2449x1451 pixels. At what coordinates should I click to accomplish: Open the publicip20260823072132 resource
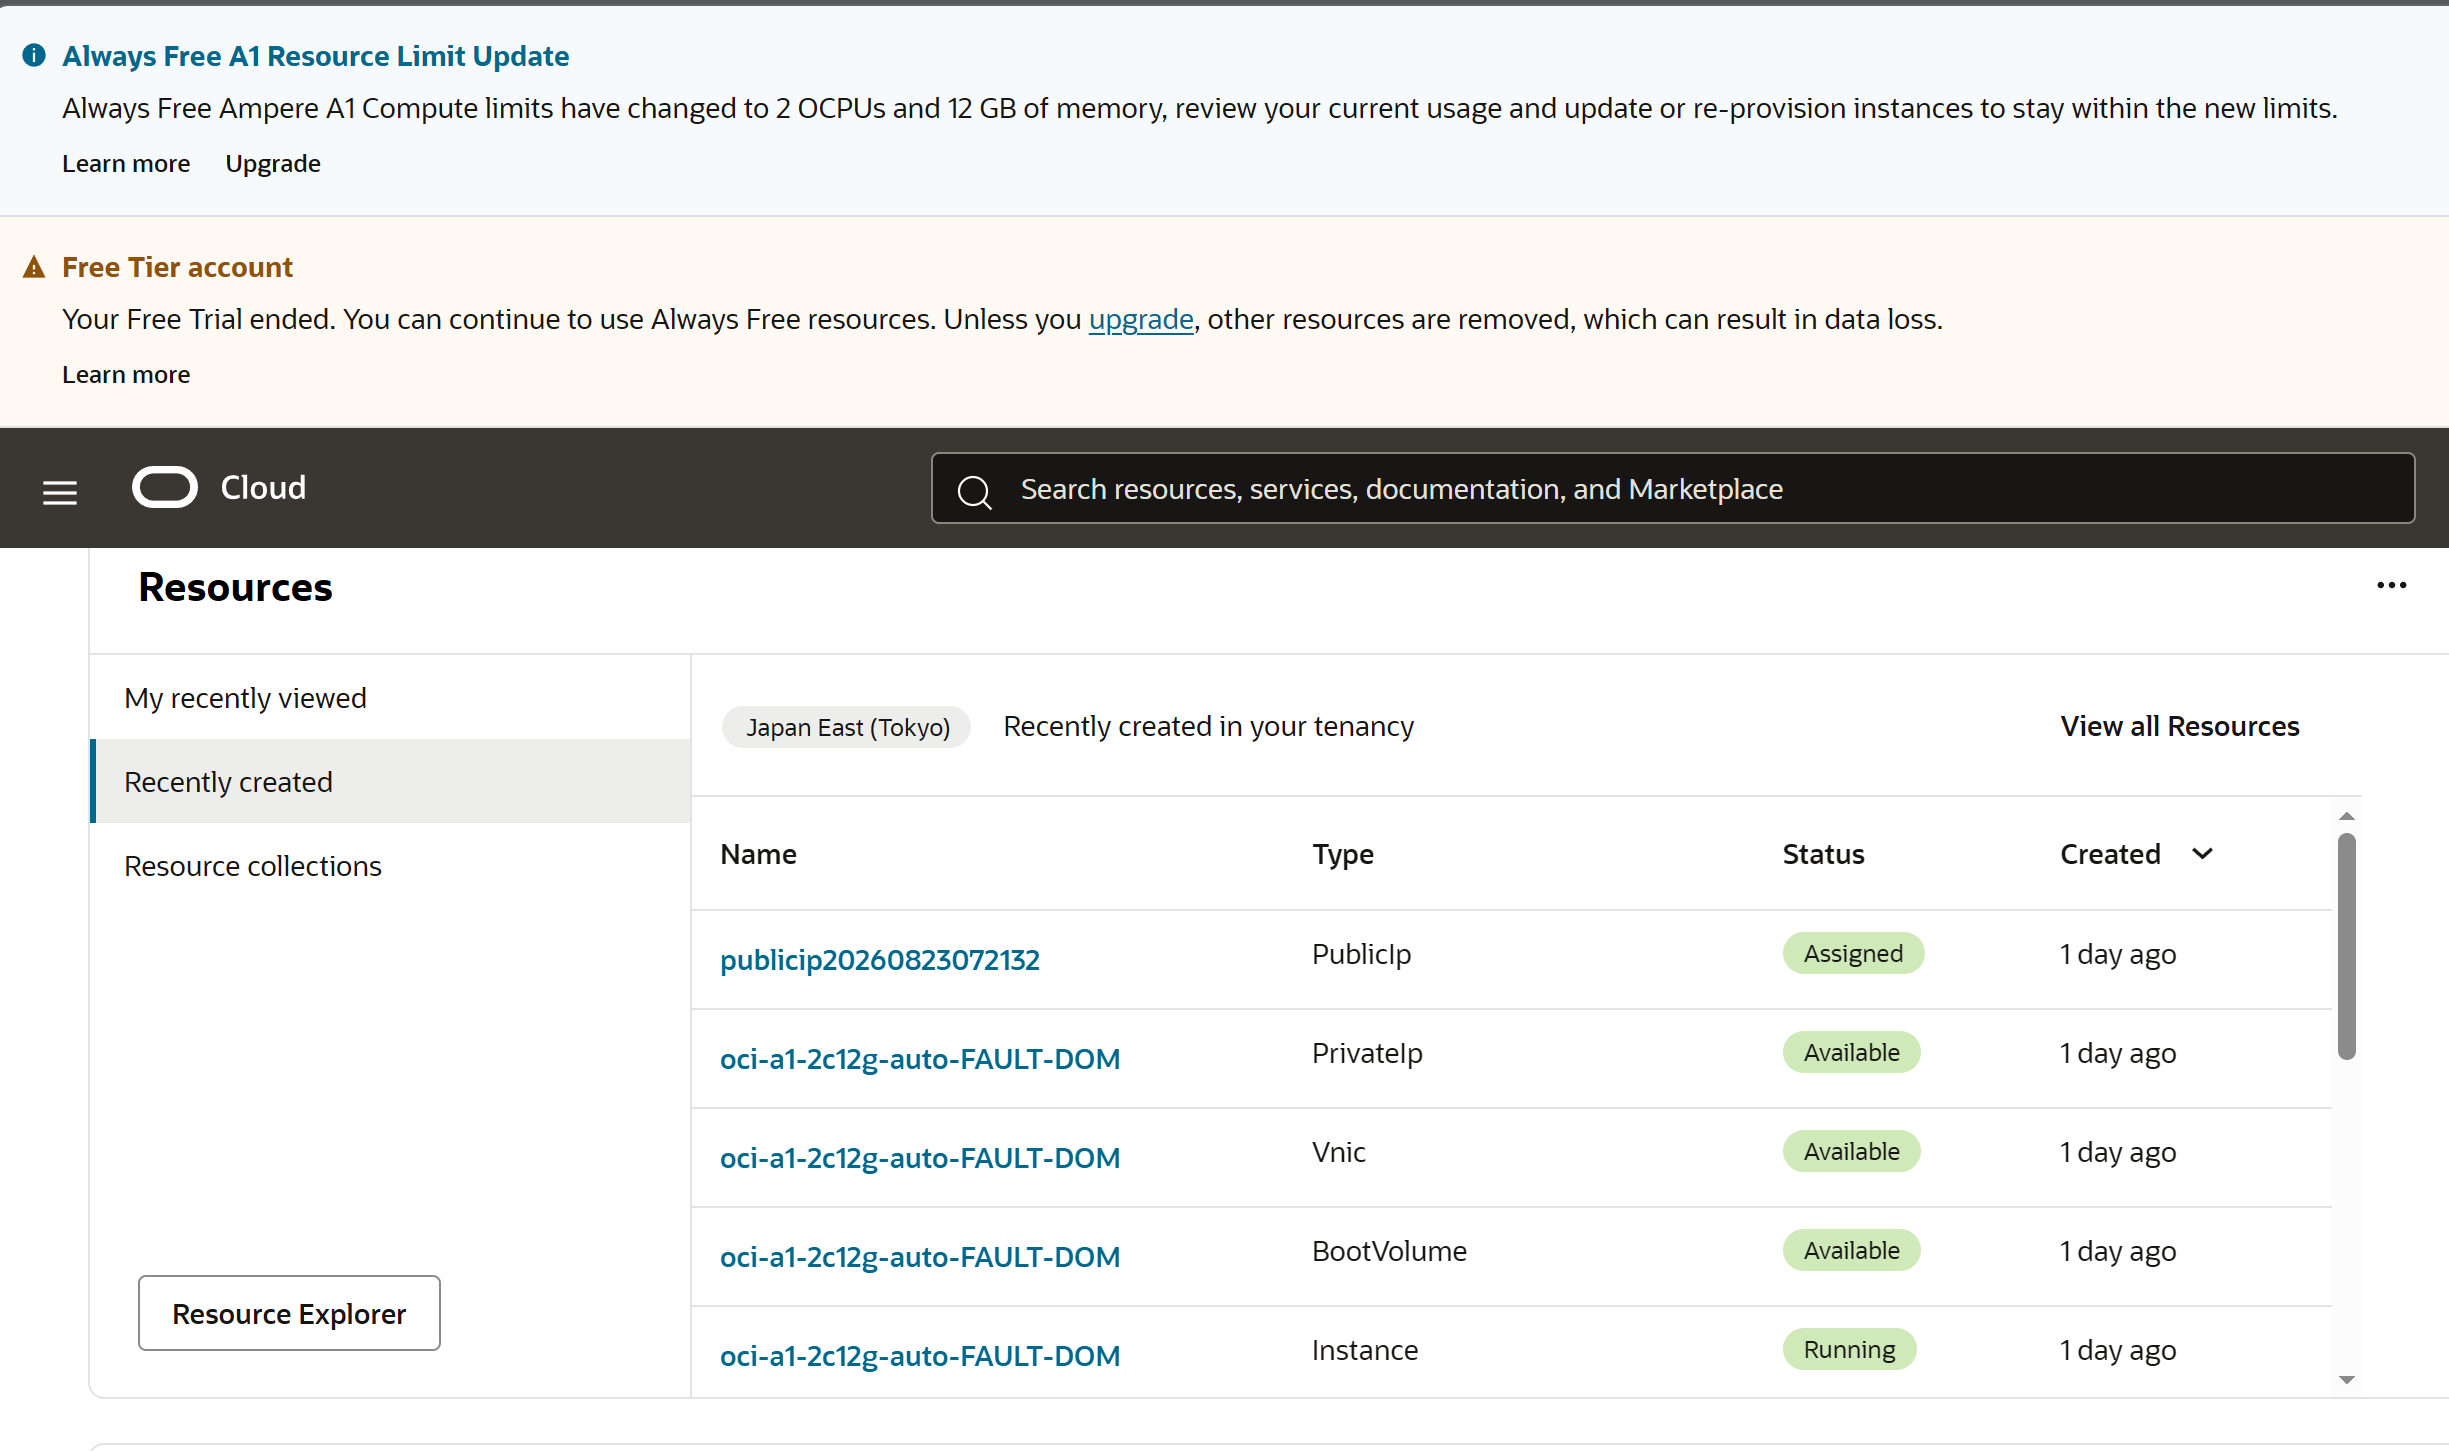(x=880, y=960)
